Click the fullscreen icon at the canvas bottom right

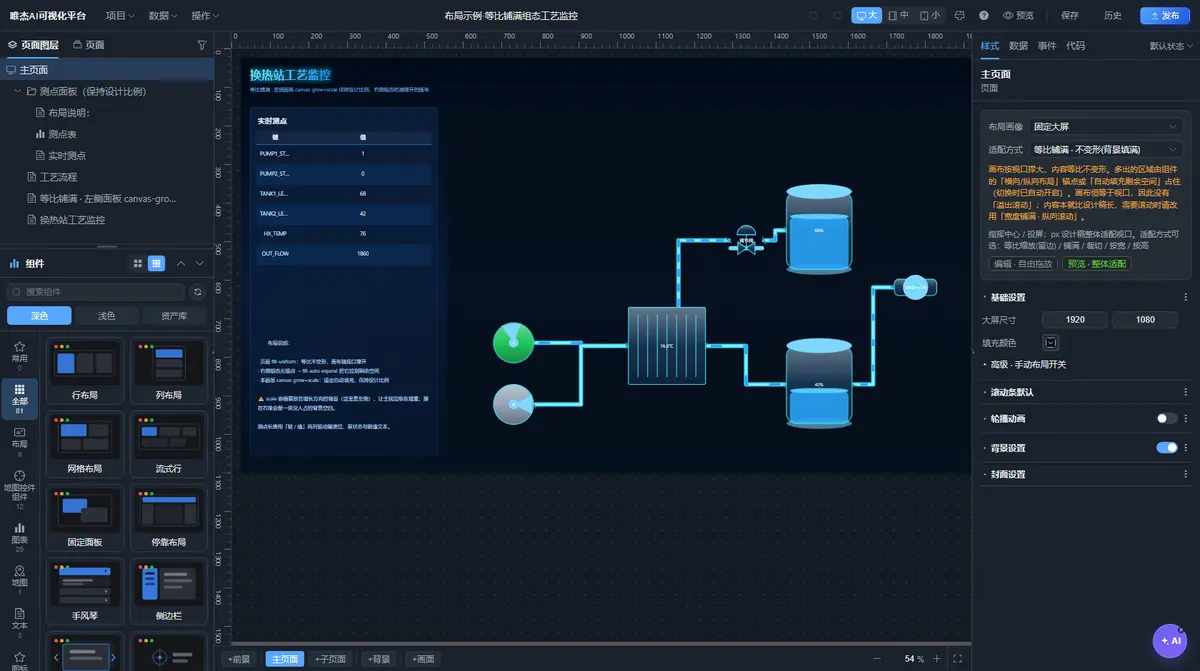pos(957,659)
